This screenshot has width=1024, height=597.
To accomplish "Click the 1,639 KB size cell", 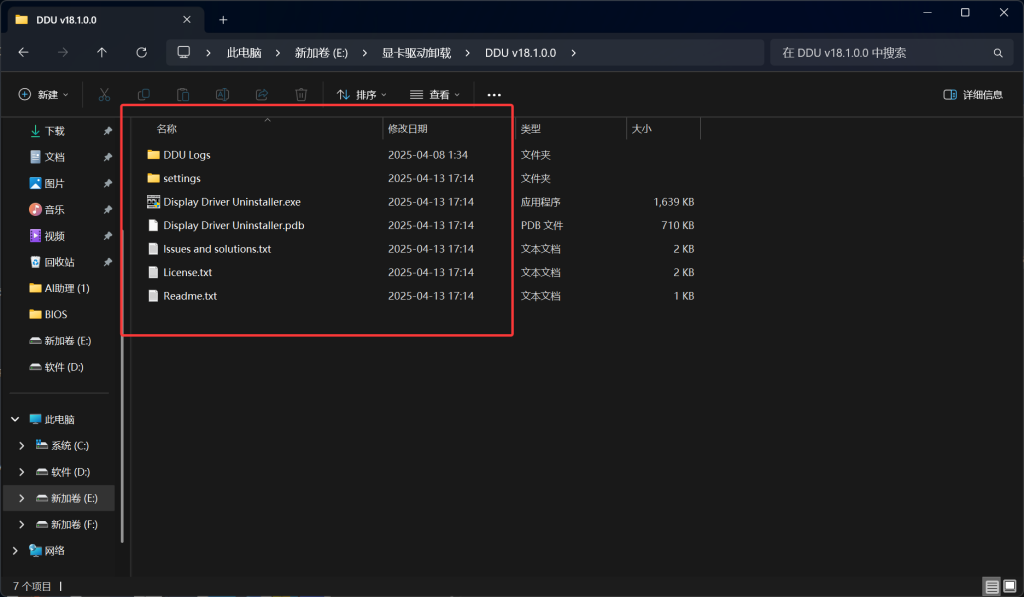I will tap(673, 202).
